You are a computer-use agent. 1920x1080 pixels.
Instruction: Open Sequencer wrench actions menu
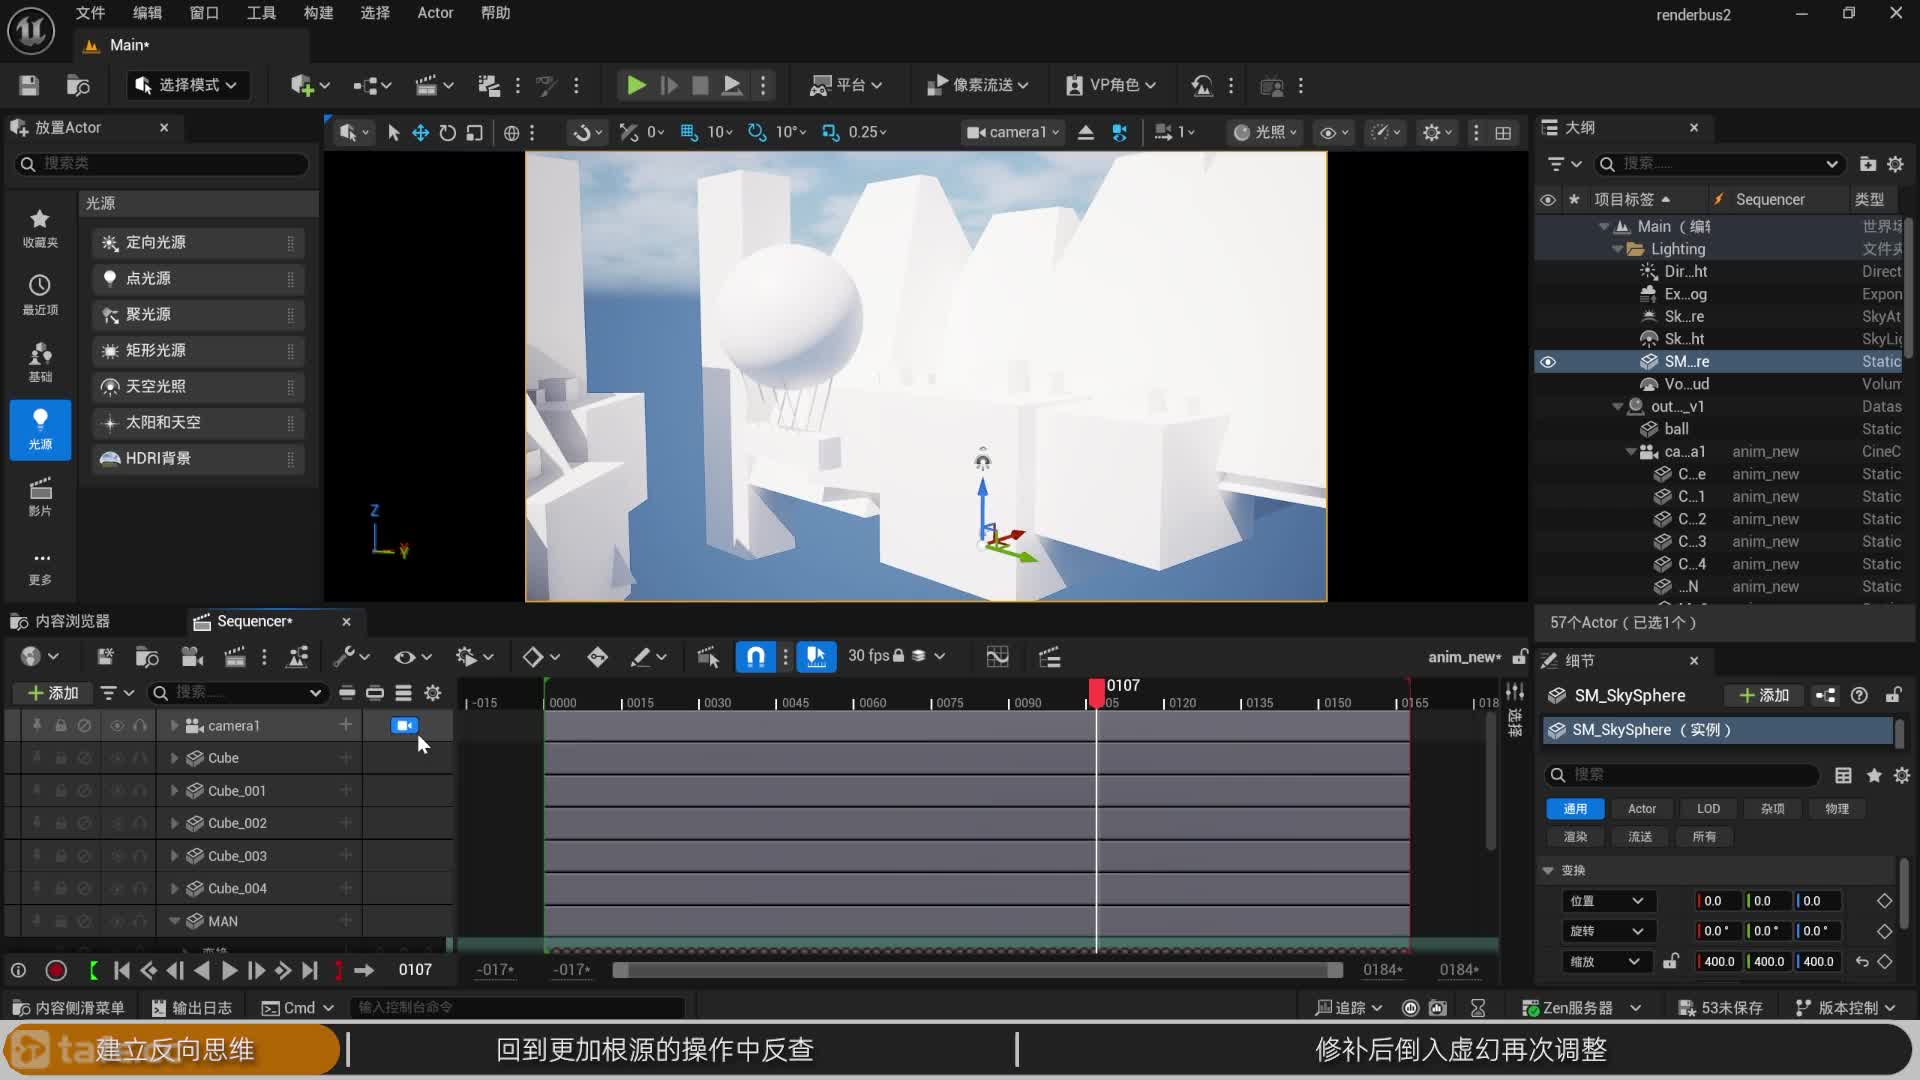tap(351, 657)
